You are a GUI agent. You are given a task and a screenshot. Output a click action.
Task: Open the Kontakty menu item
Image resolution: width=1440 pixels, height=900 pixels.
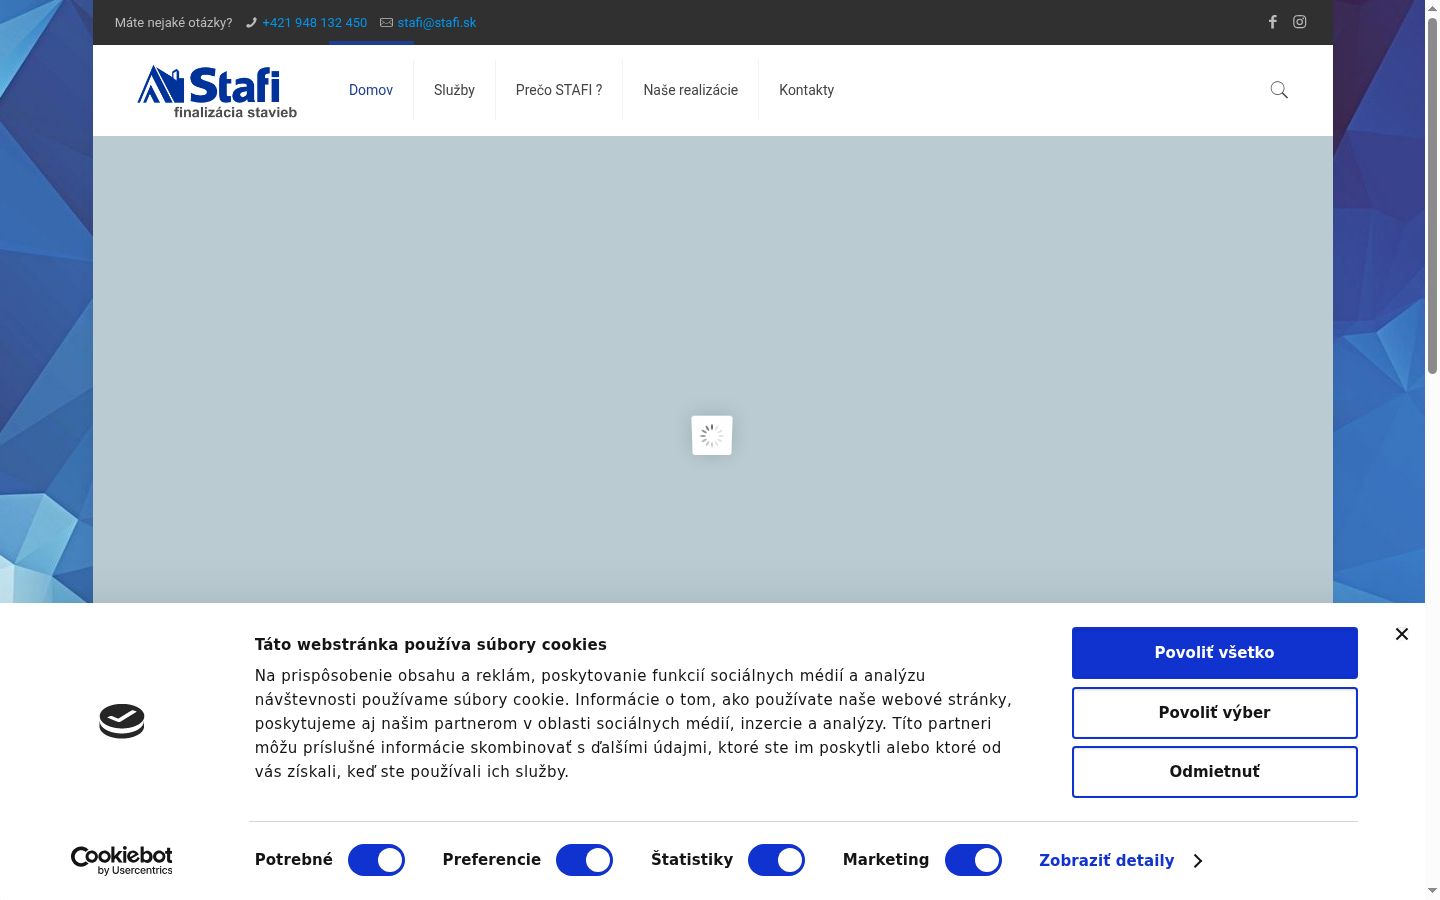(x=806, y=90)
